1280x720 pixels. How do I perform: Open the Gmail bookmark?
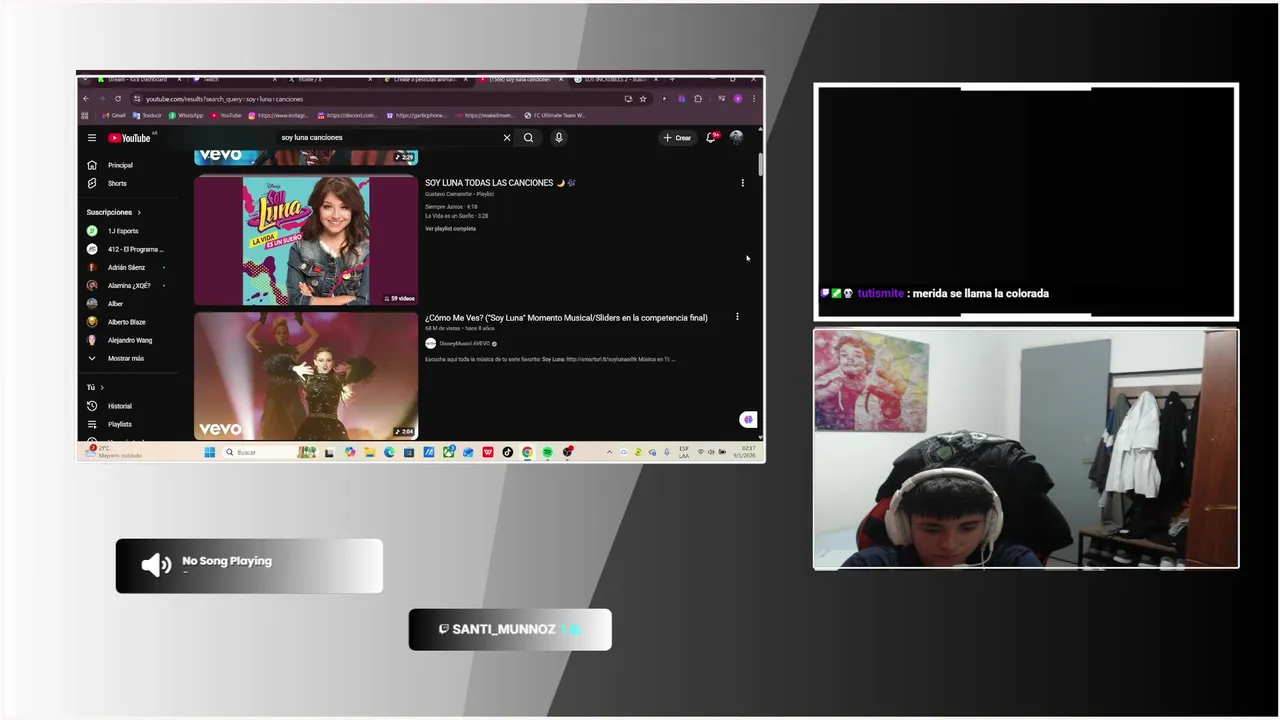(x=113, y=115)
